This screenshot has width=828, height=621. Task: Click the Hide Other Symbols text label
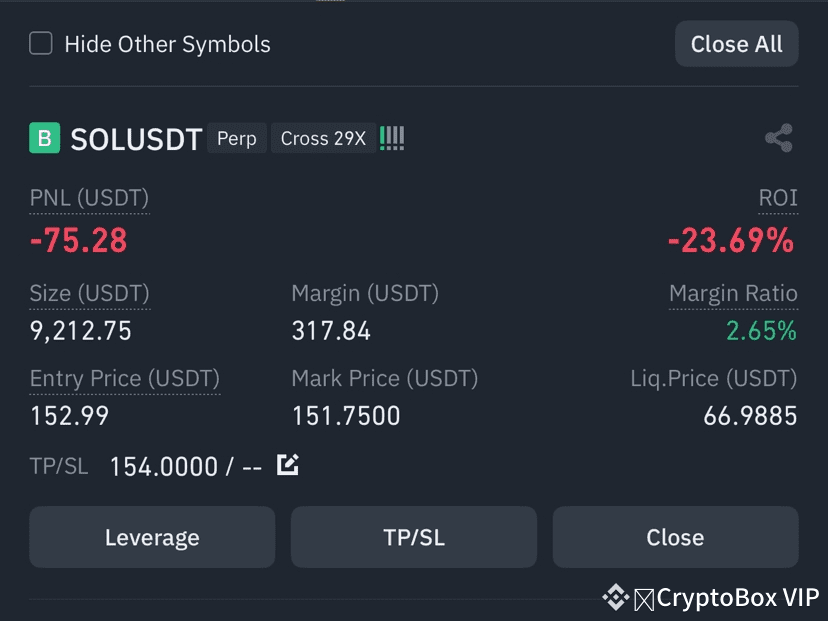tap(167, 44)
